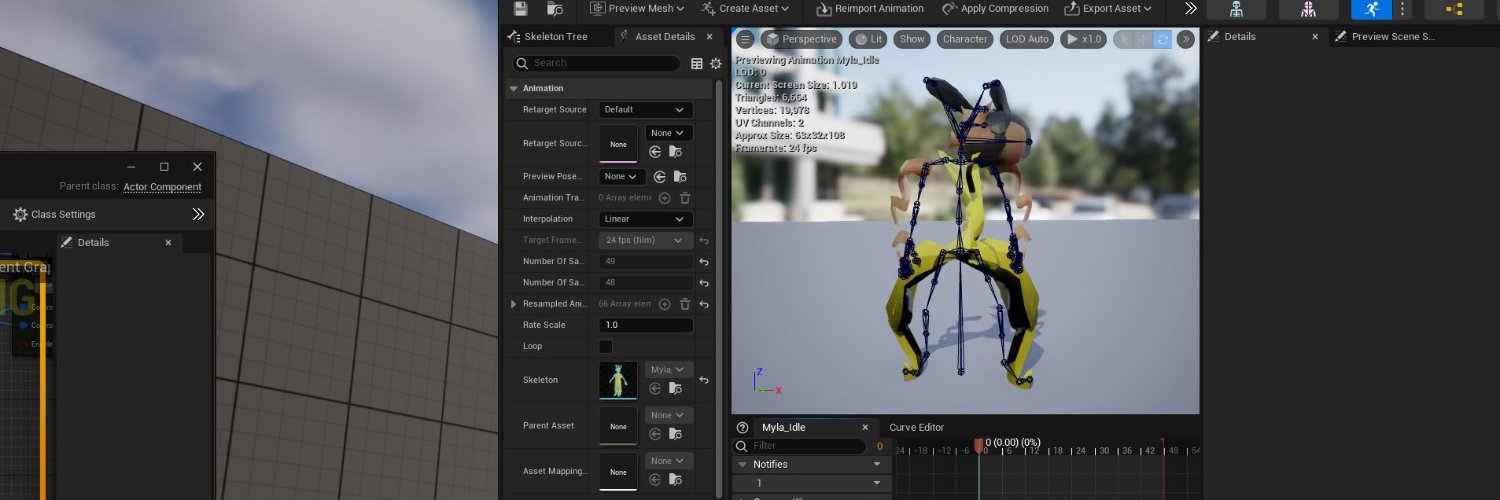Toggle rotate transform mode in viewport
Viewport: 1500px width, 500px height.
[1162, 39]
